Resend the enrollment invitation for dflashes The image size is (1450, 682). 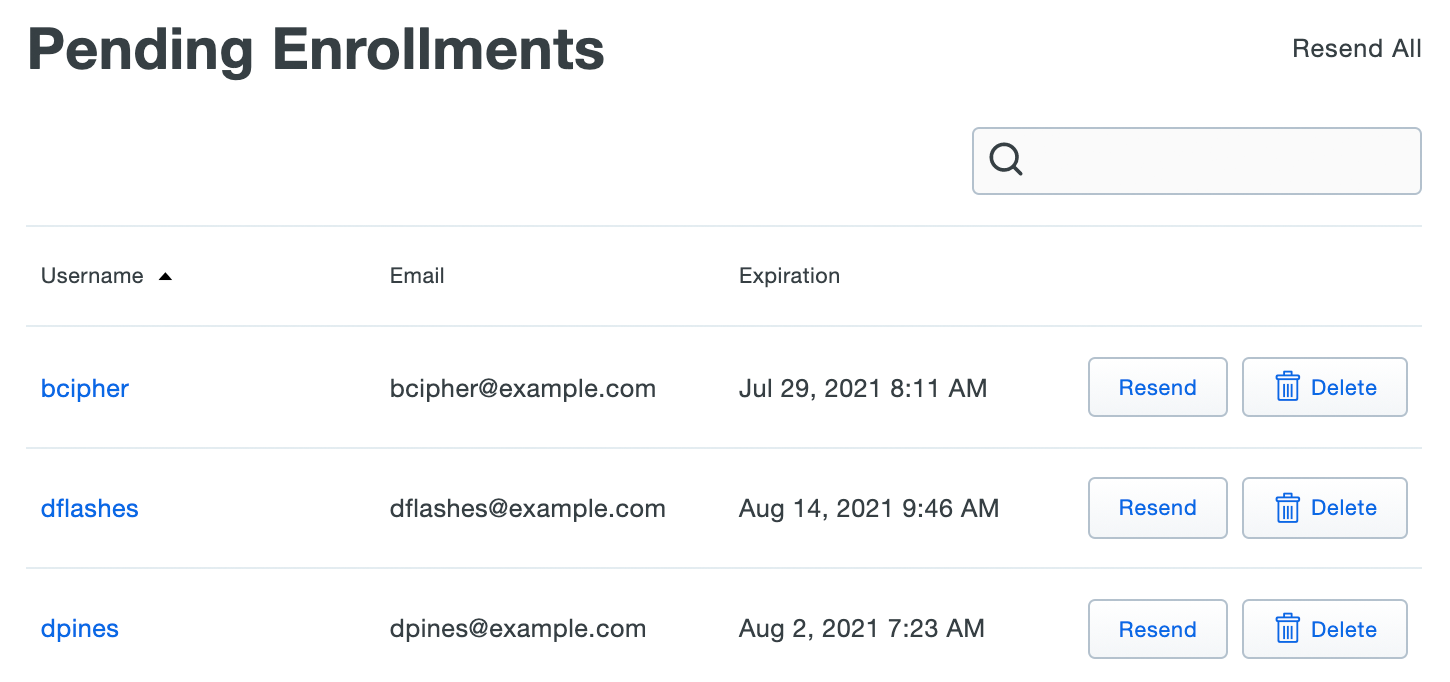(1157, 508)
